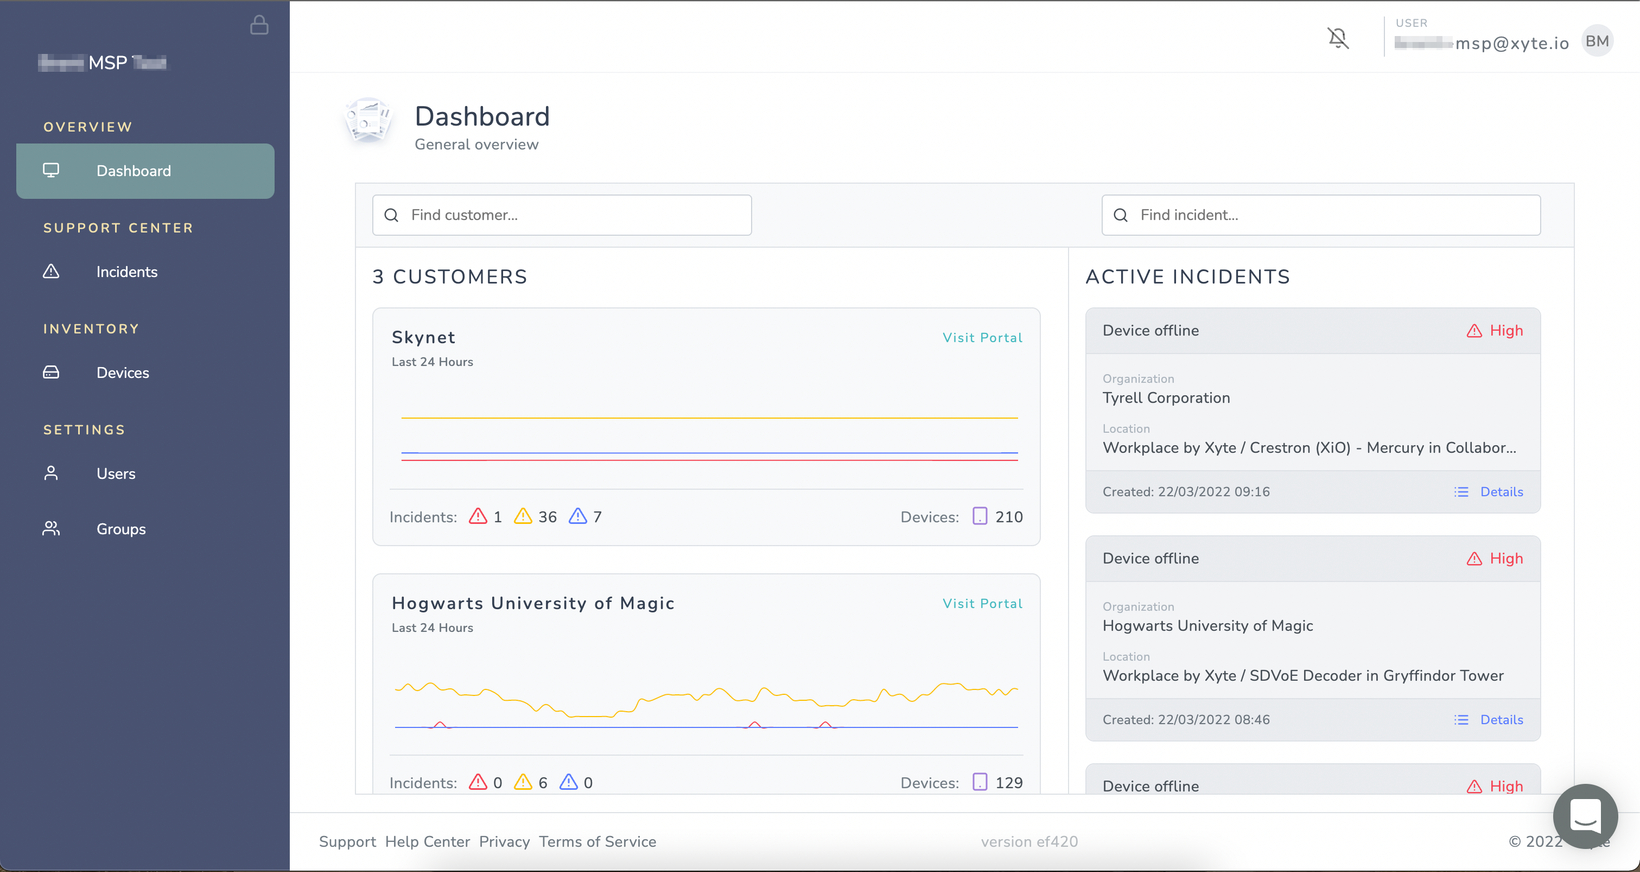Visit Portal for Skynet
Viewport: 1640px width, 872px height.
(982, 338)
